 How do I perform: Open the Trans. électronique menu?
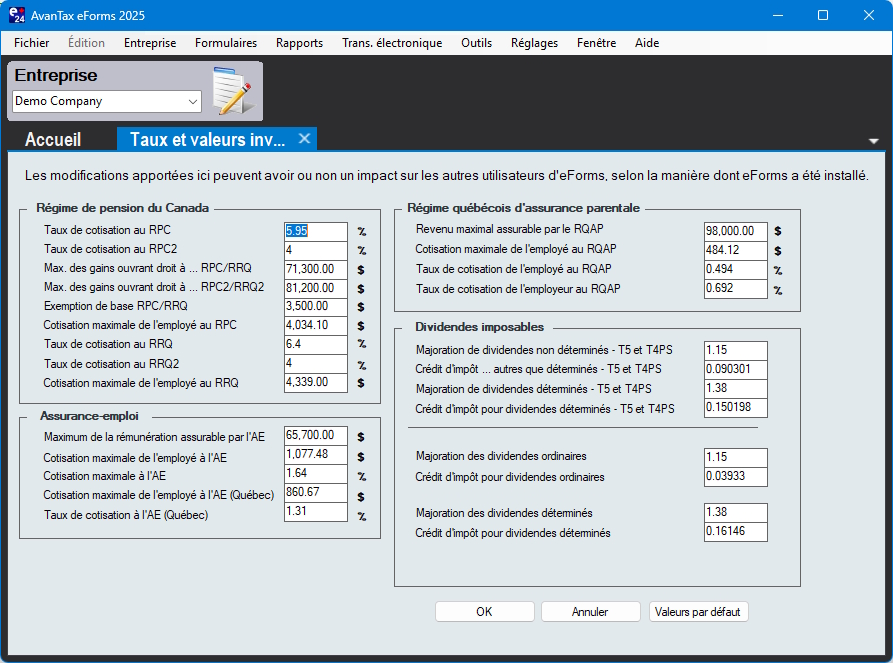click(x=392, y=43)
